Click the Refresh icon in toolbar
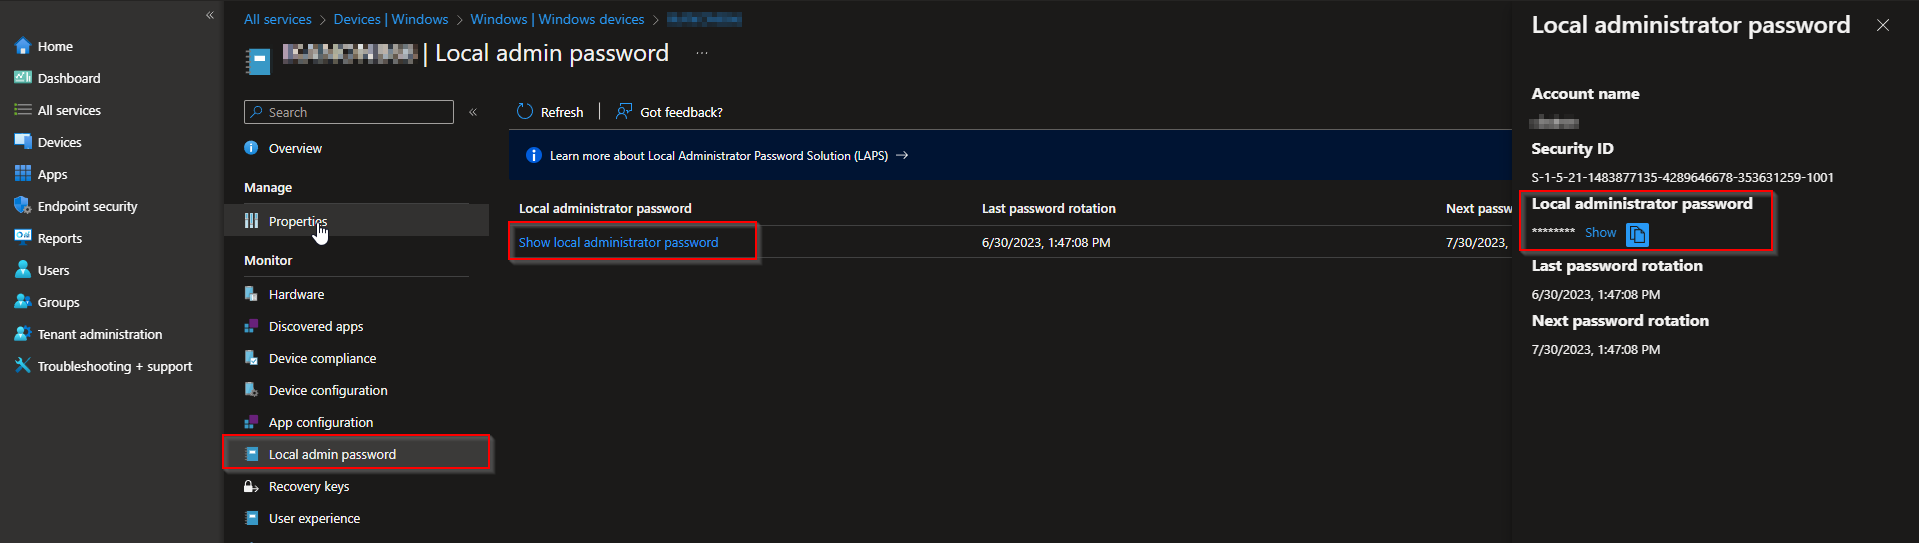Viewport: 1919px width, 543px height. (525, 112)
